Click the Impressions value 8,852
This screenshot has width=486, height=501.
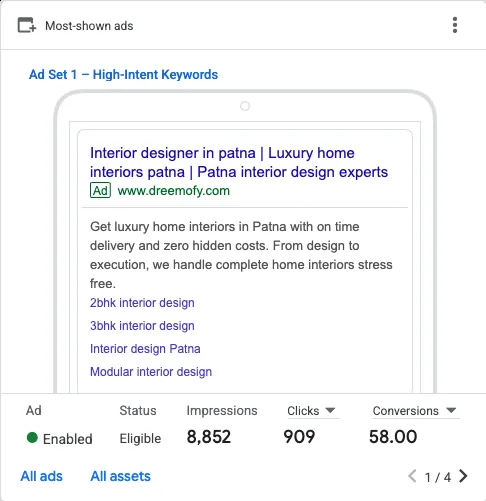[x=209, y=437]
